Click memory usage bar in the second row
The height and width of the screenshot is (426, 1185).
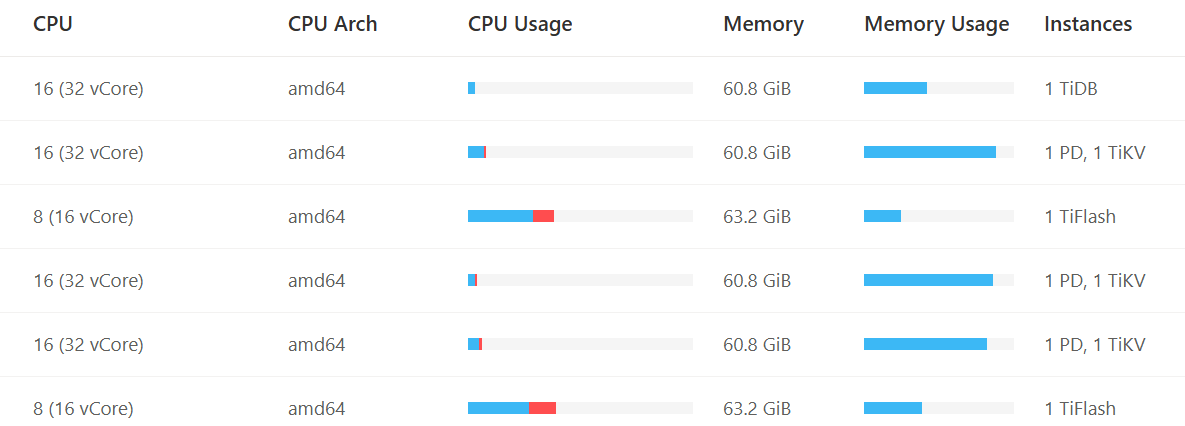938,152
